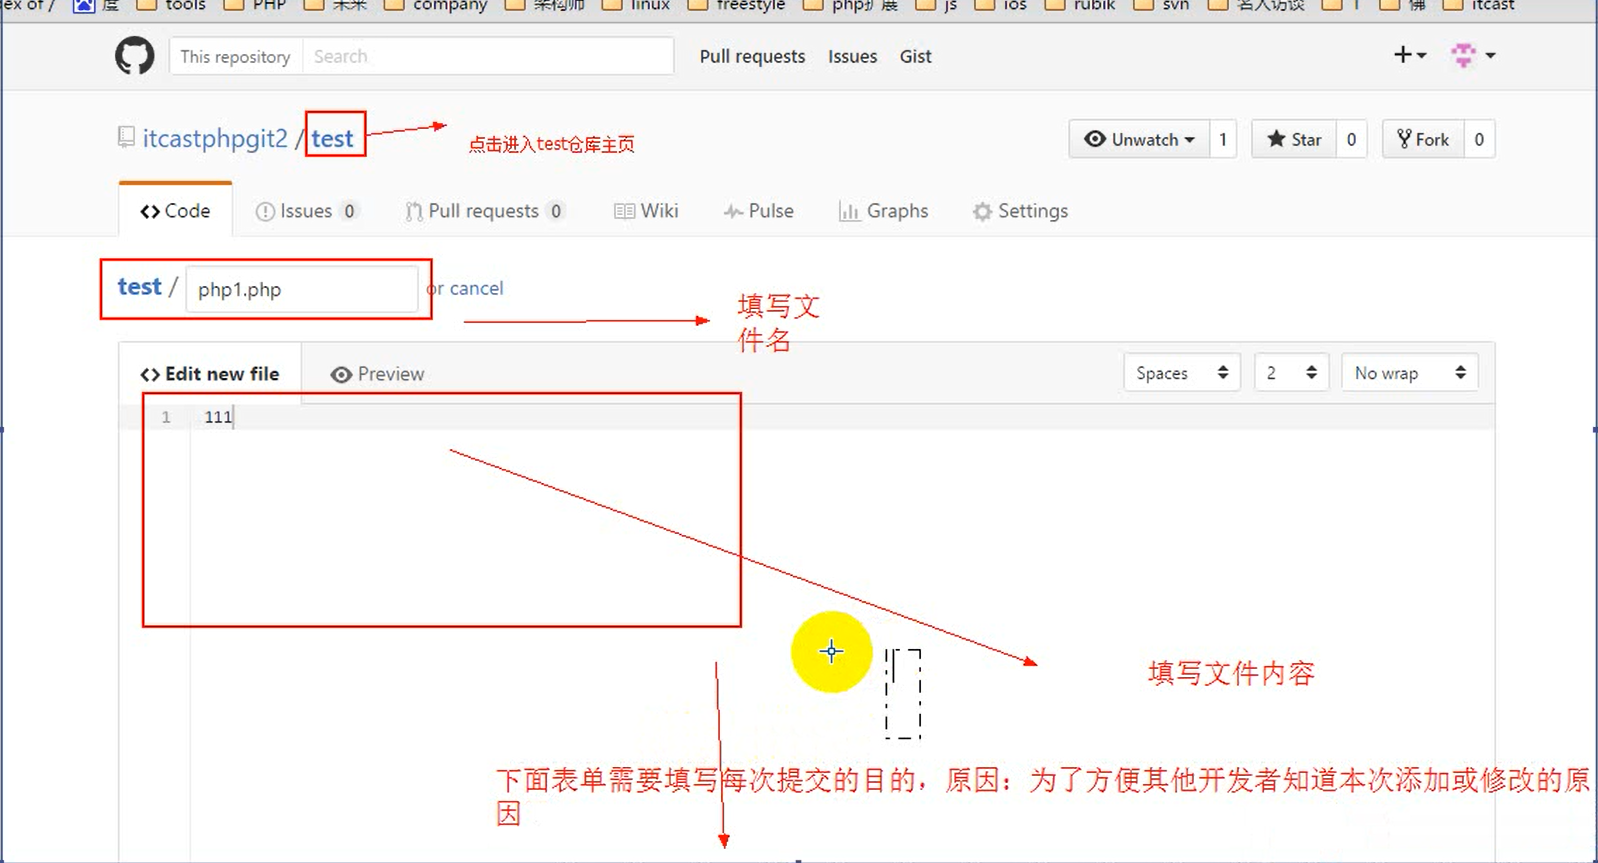Open the GitHub octocat home logo
Viewport: 1598px width, 863px height.
pos(134,56)
